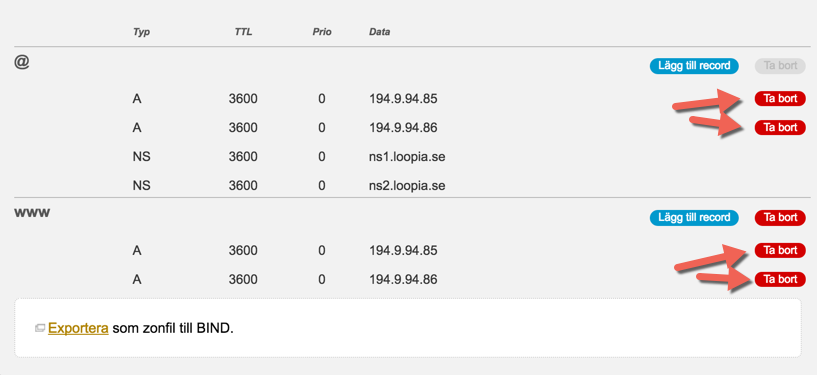Click the www 194.9.94.86 IP address
This screenshot has height=375, width=817.
click(403, 280)
